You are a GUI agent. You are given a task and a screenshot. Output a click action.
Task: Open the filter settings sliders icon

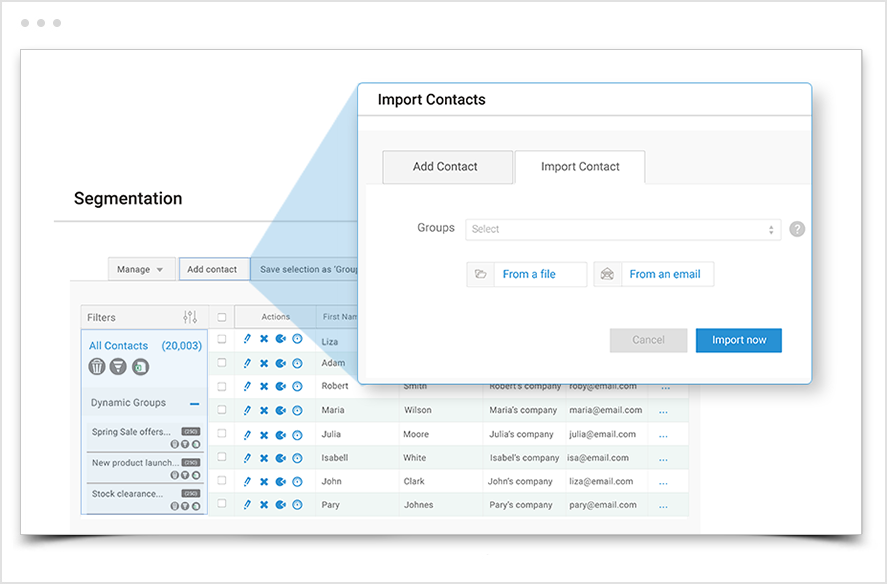[190, 317]
